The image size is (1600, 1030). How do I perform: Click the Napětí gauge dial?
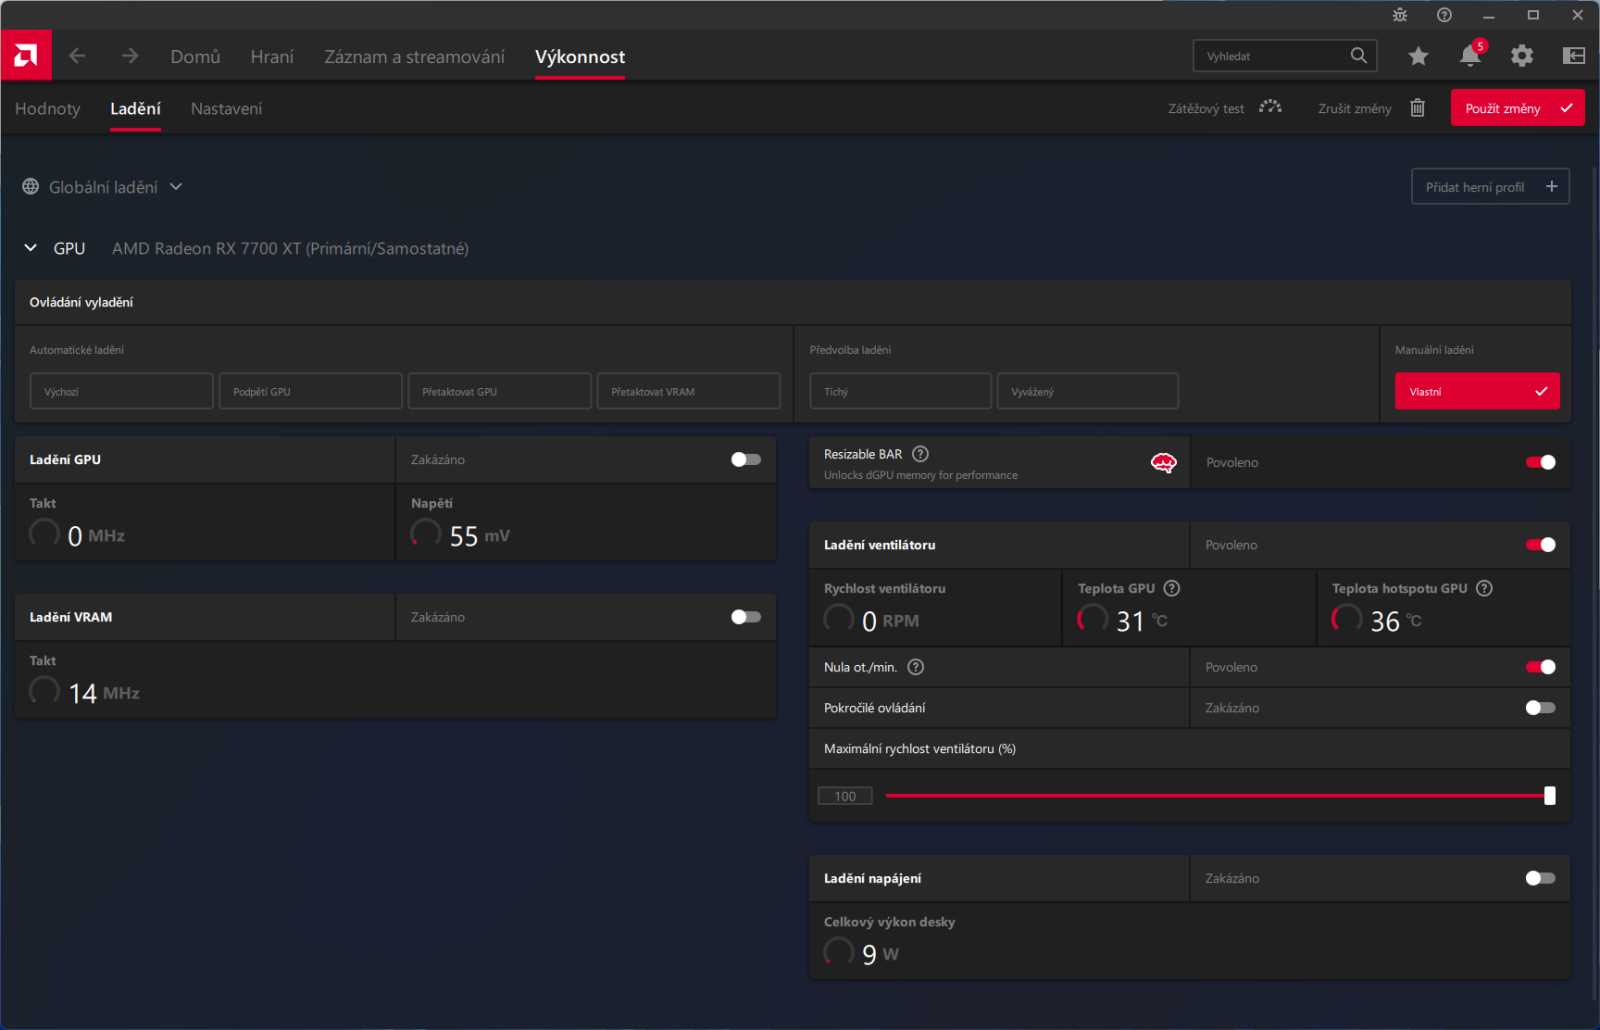click(x=426, y=533)
